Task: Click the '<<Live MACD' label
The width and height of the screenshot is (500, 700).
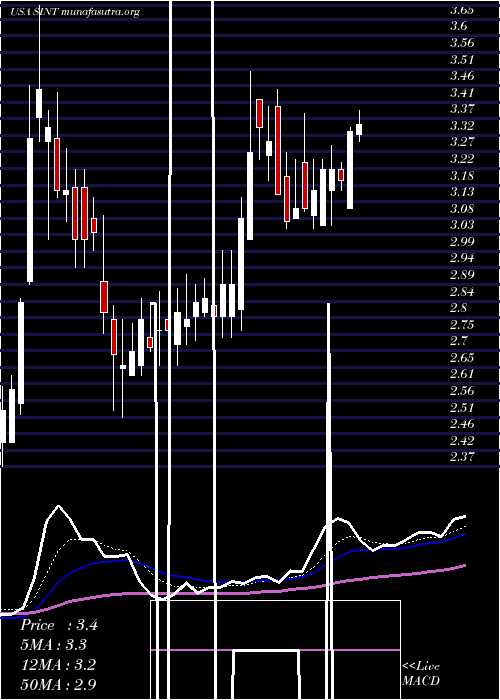Action: (421, 674)
